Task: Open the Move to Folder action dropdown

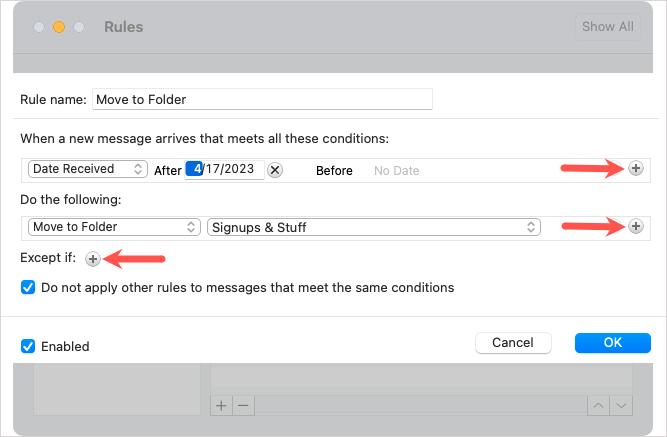Action: tap(114, 227)
